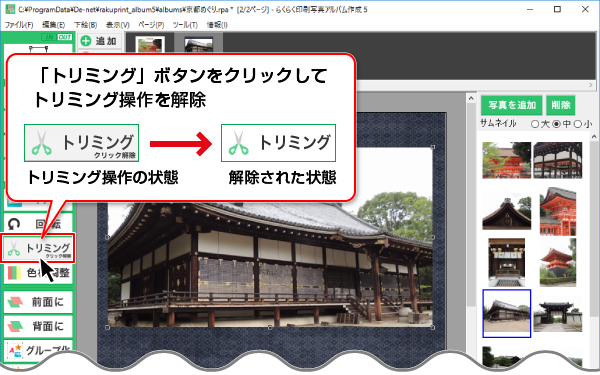Send object backward with 背面に
Viewport: 600px width, 375px height.
[x=38, y=326]
